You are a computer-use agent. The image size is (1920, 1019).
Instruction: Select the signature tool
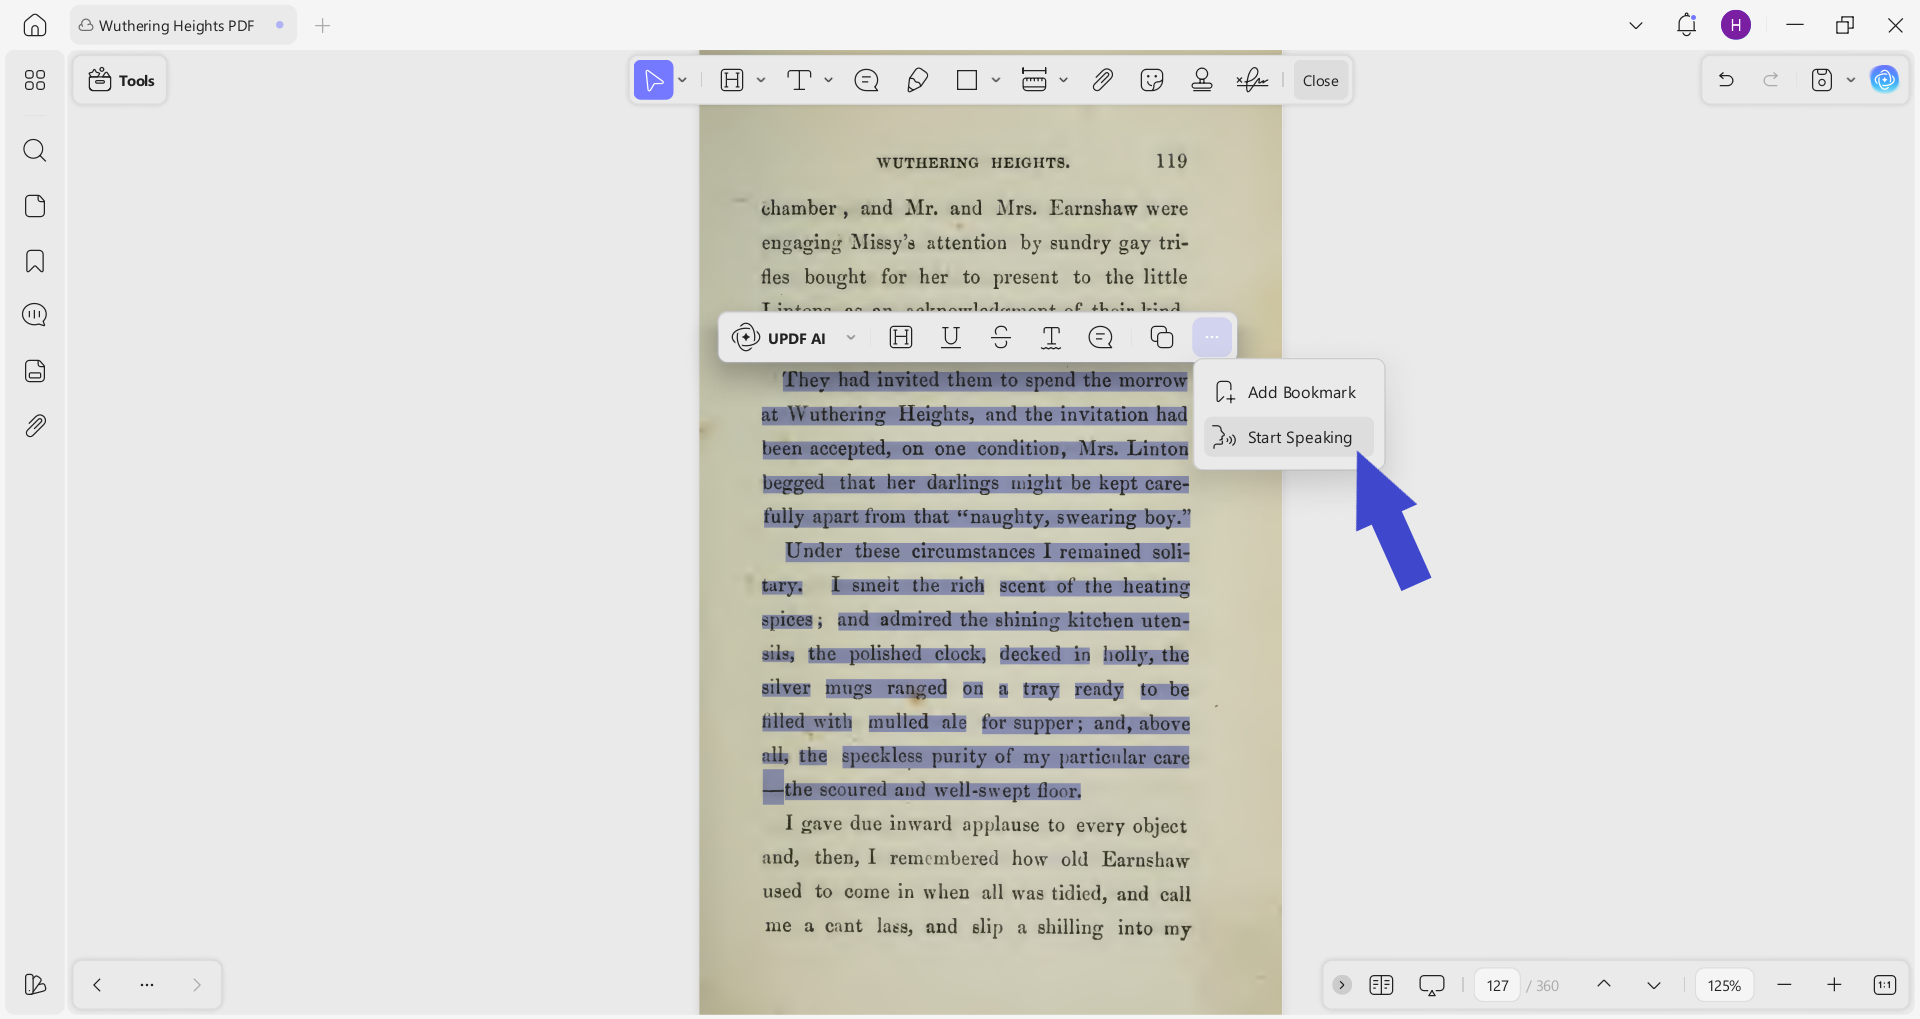point(1252,81)
